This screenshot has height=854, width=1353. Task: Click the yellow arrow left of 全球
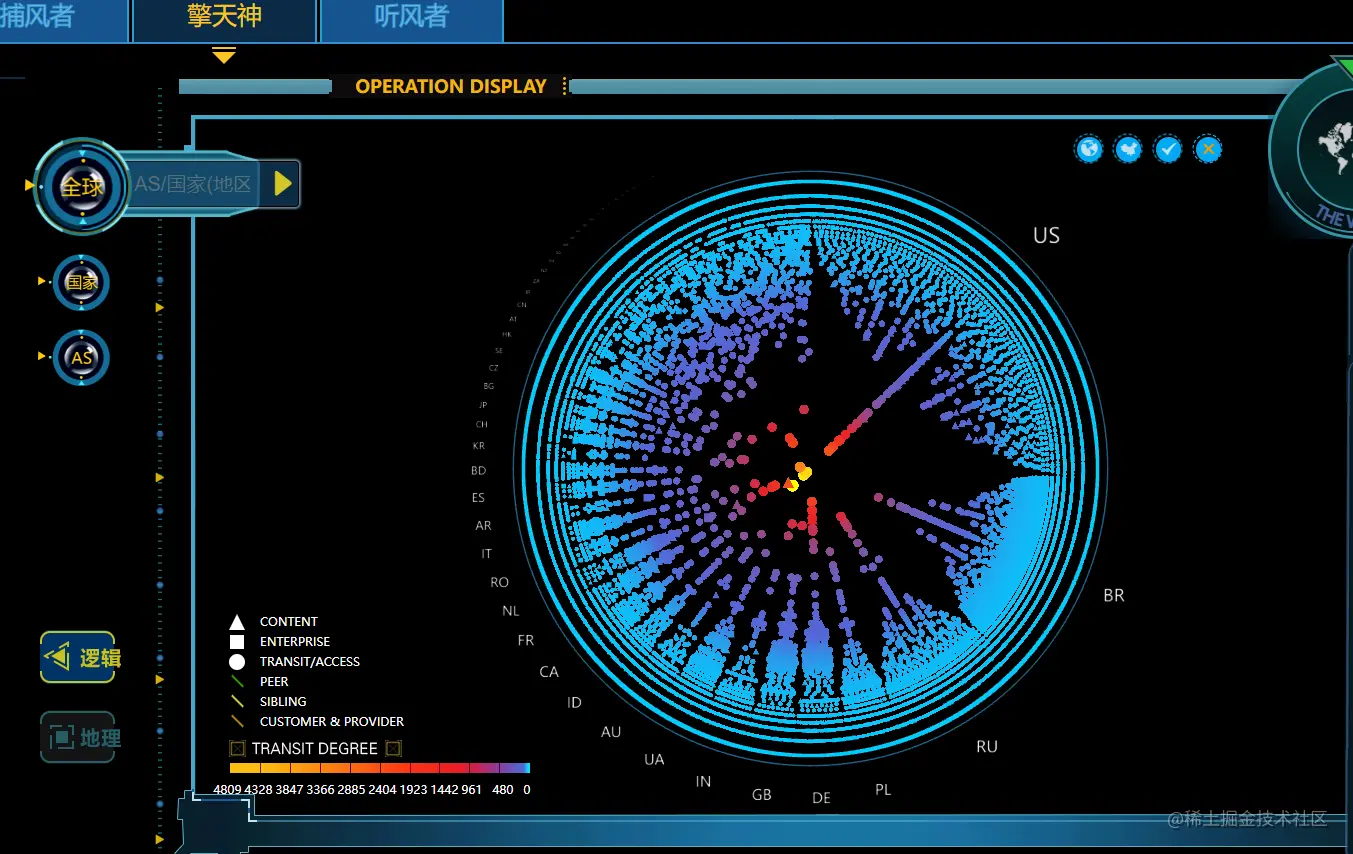coord(29,185)
